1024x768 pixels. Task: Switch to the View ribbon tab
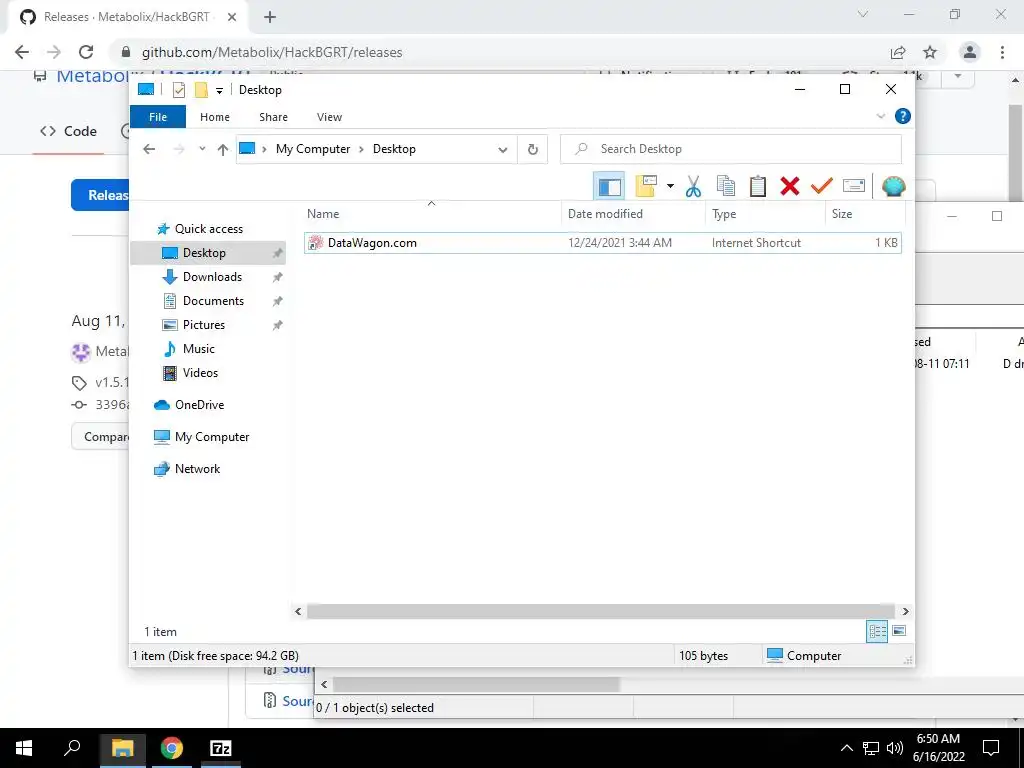click(x=329, y=117)
